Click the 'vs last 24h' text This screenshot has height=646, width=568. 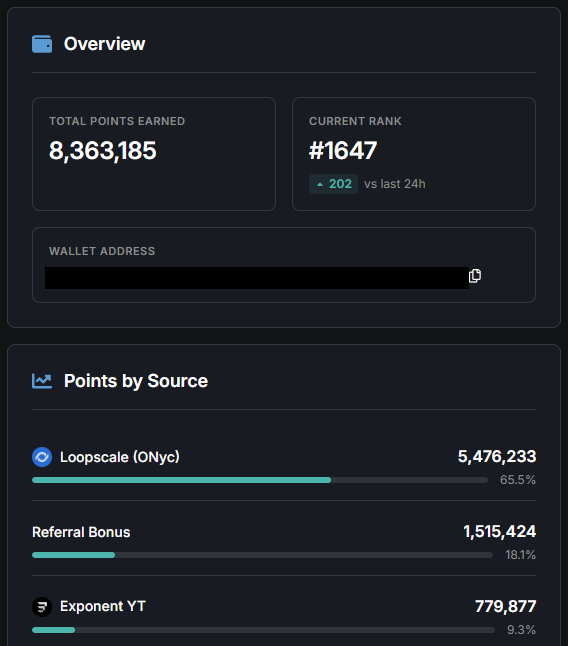tap(395, 184)
